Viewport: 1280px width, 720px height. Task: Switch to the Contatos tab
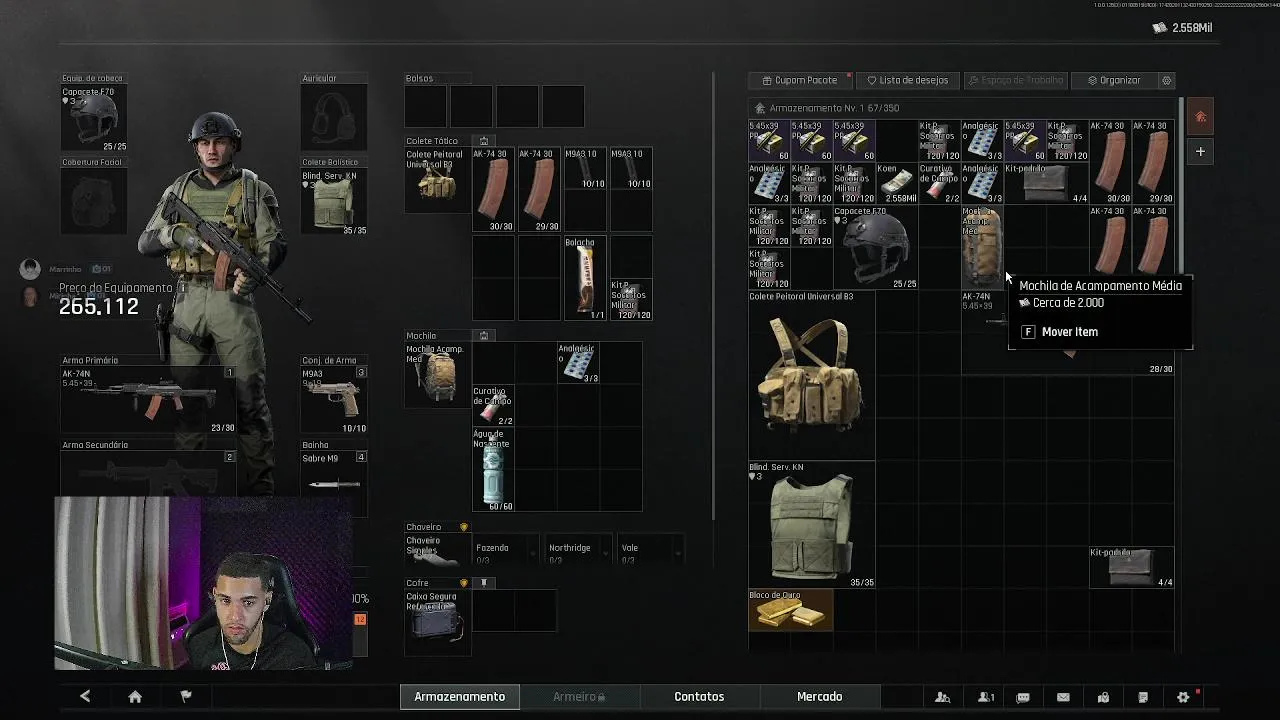[x=699, y=697]
